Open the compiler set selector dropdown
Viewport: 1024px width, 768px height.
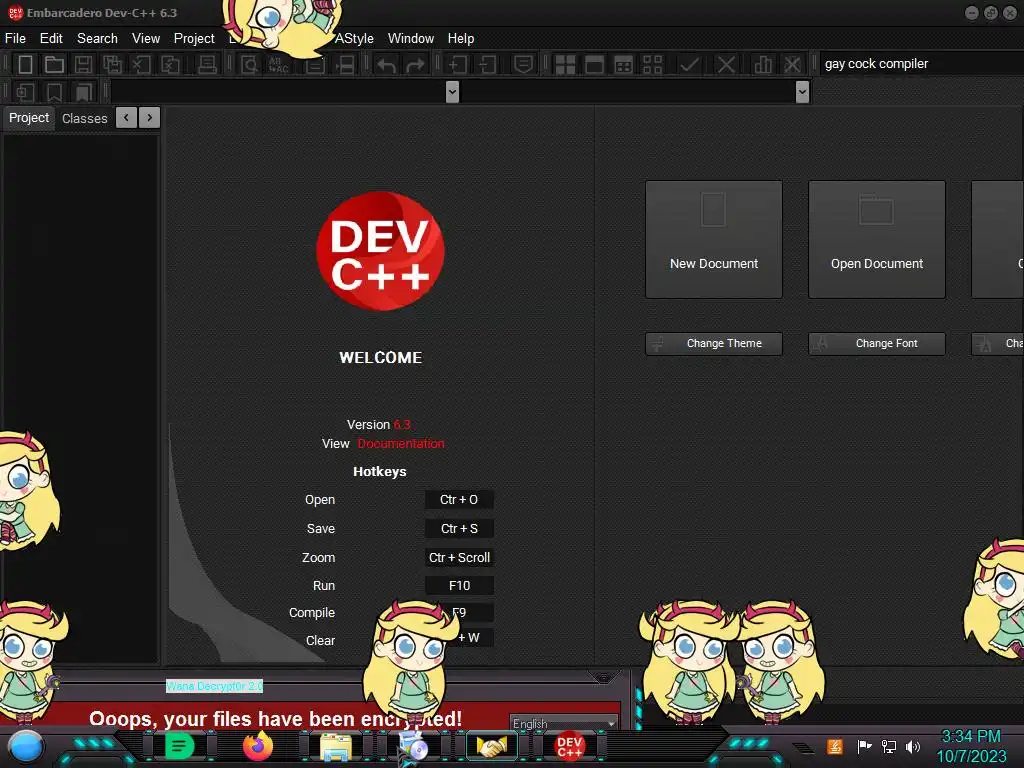click(921, 63)
